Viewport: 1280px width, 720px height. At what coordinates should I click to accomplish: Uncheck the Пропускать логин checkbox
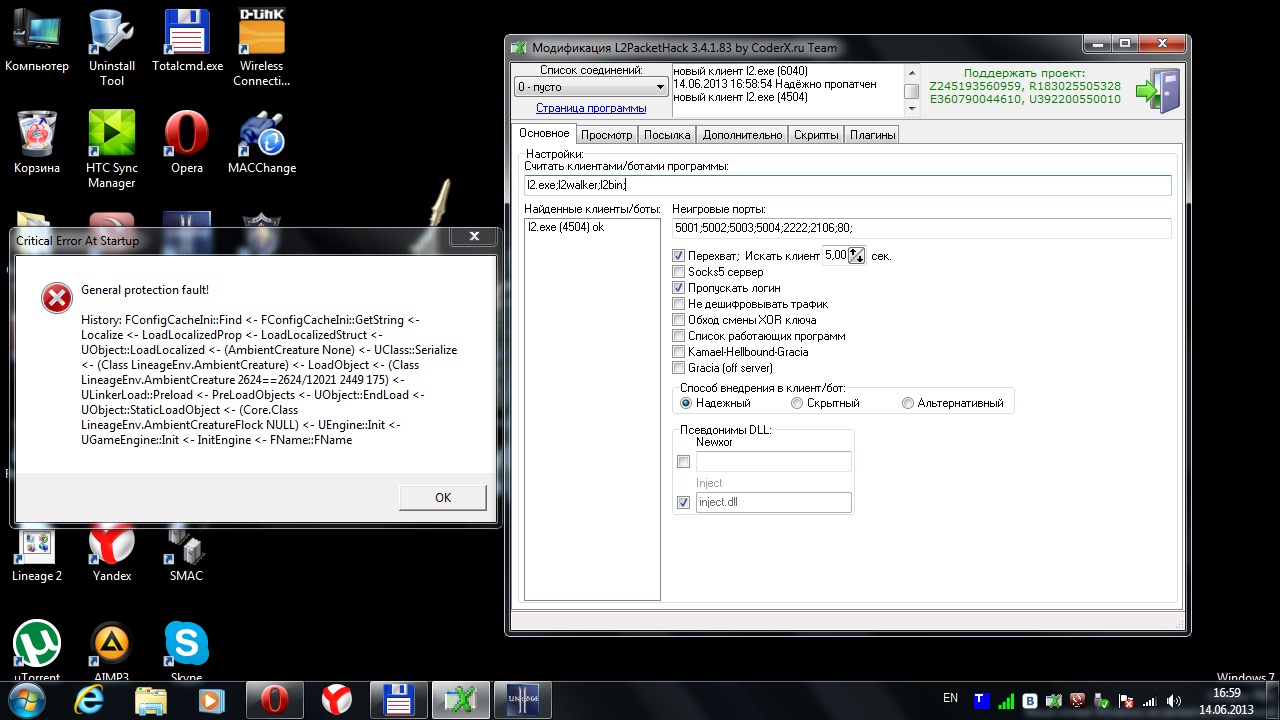tap(680, 288)
